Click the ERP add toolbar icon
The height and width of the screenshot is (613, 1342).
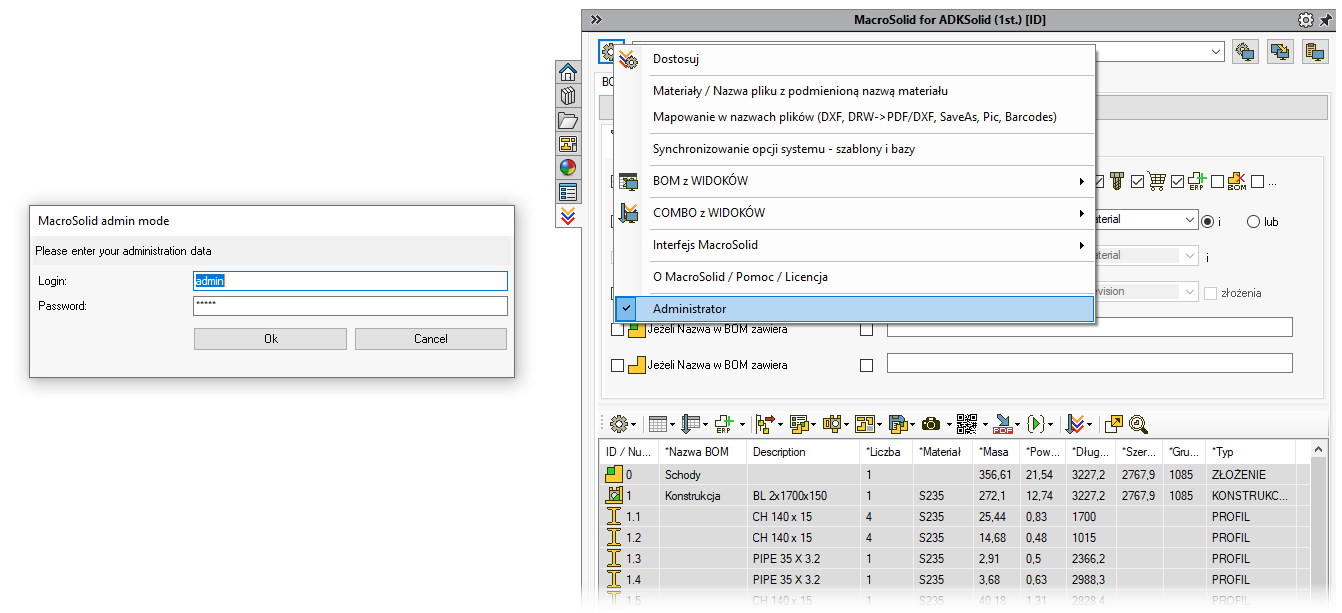(723, 424)
